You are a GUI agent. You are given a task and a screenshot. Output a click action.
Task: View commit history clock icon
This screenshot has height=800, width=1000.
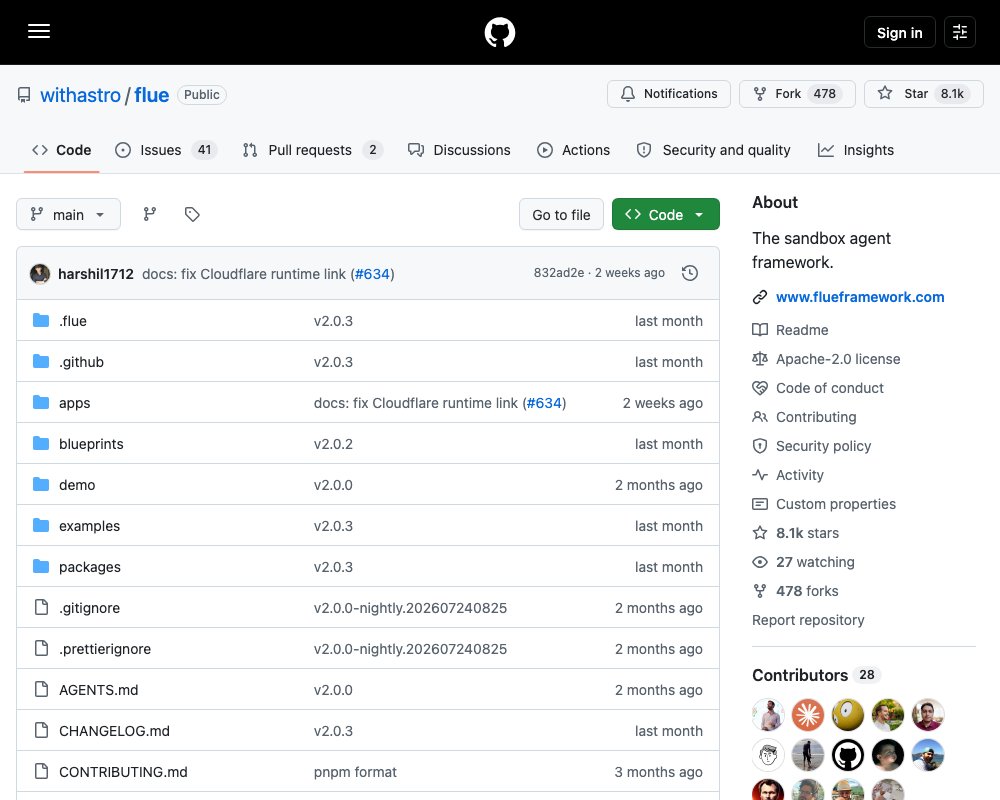[x=689, y=273]
